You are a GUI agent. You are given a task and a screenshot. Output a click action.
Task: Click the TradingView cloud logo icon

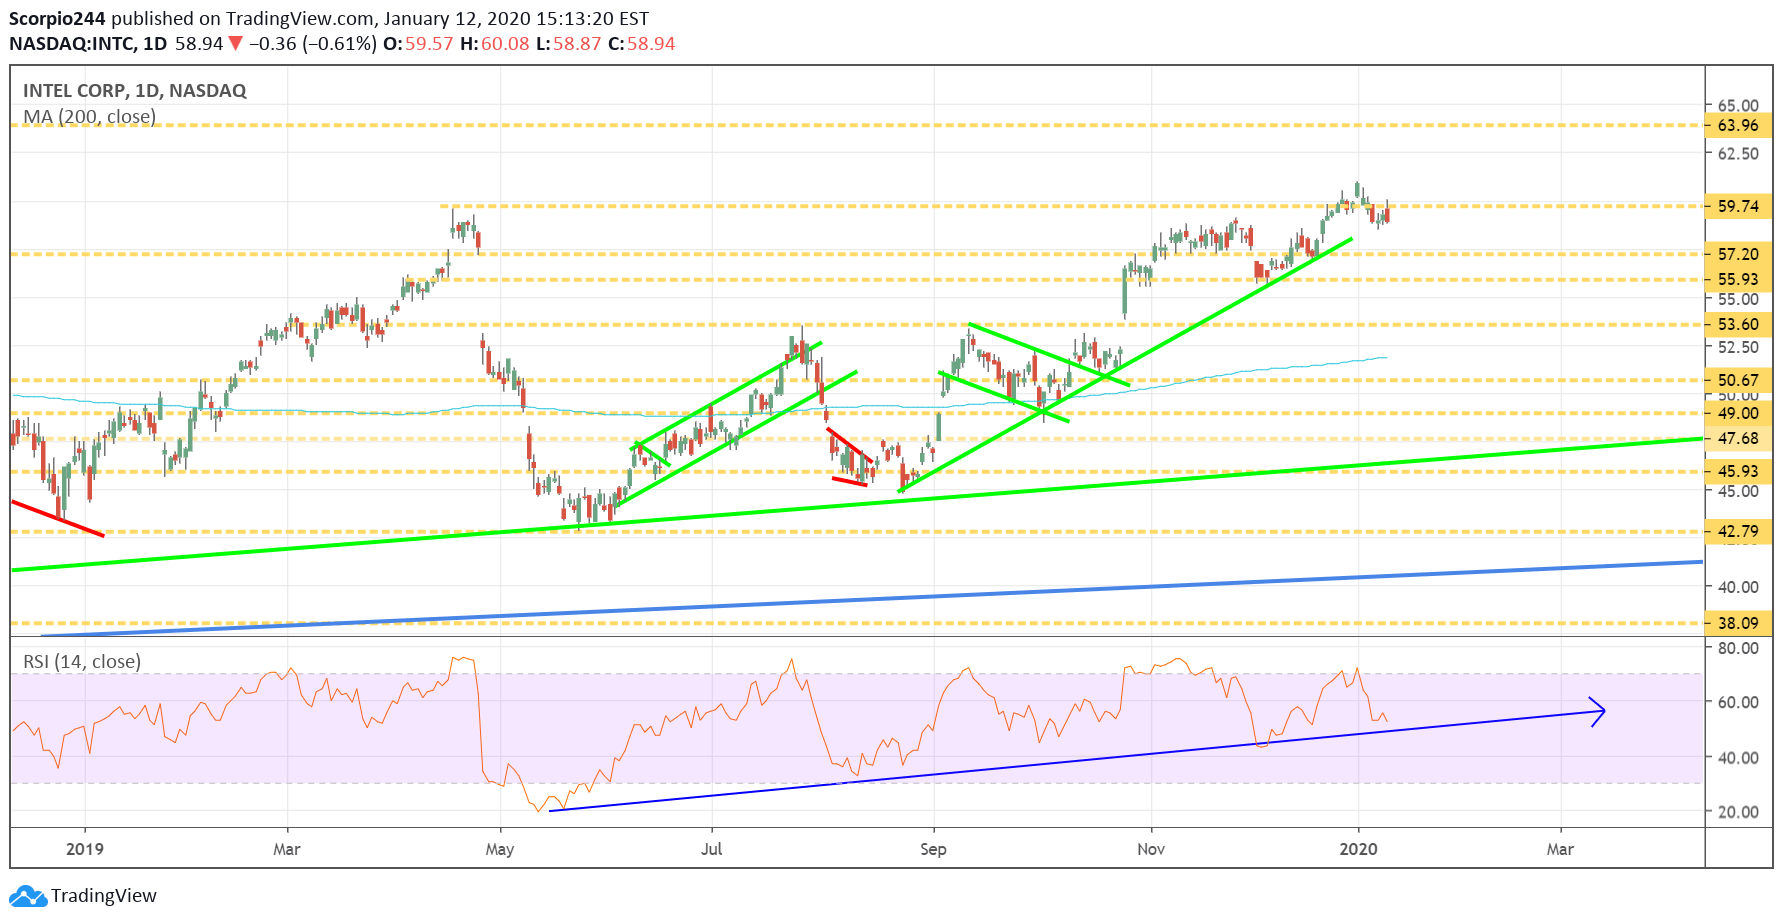click(x=28, y=896)
